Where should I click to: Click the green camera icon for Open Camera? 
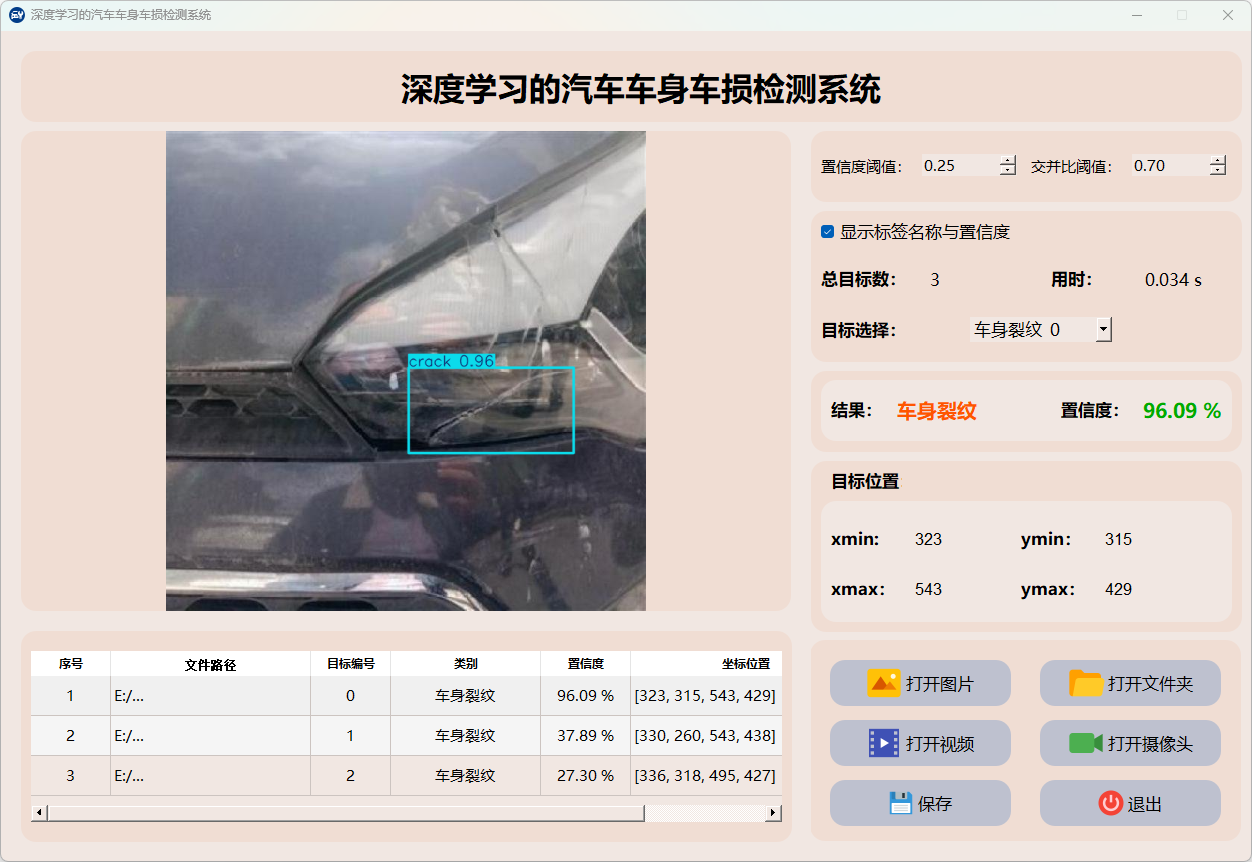click(x=1086, y=743)
